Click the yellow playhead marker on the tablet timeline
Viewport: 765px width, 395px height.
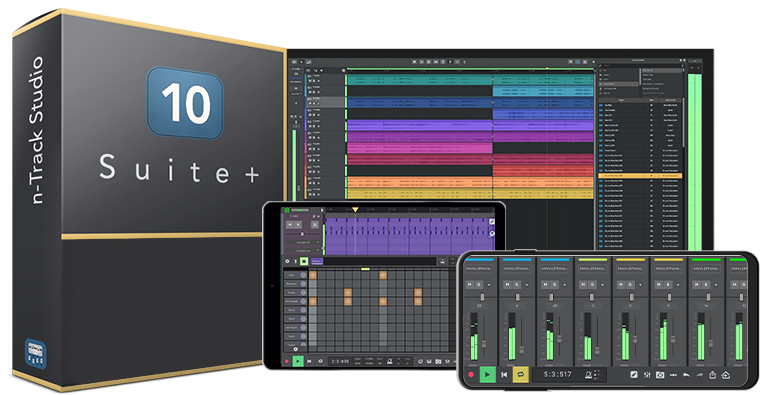coord(356,210)
